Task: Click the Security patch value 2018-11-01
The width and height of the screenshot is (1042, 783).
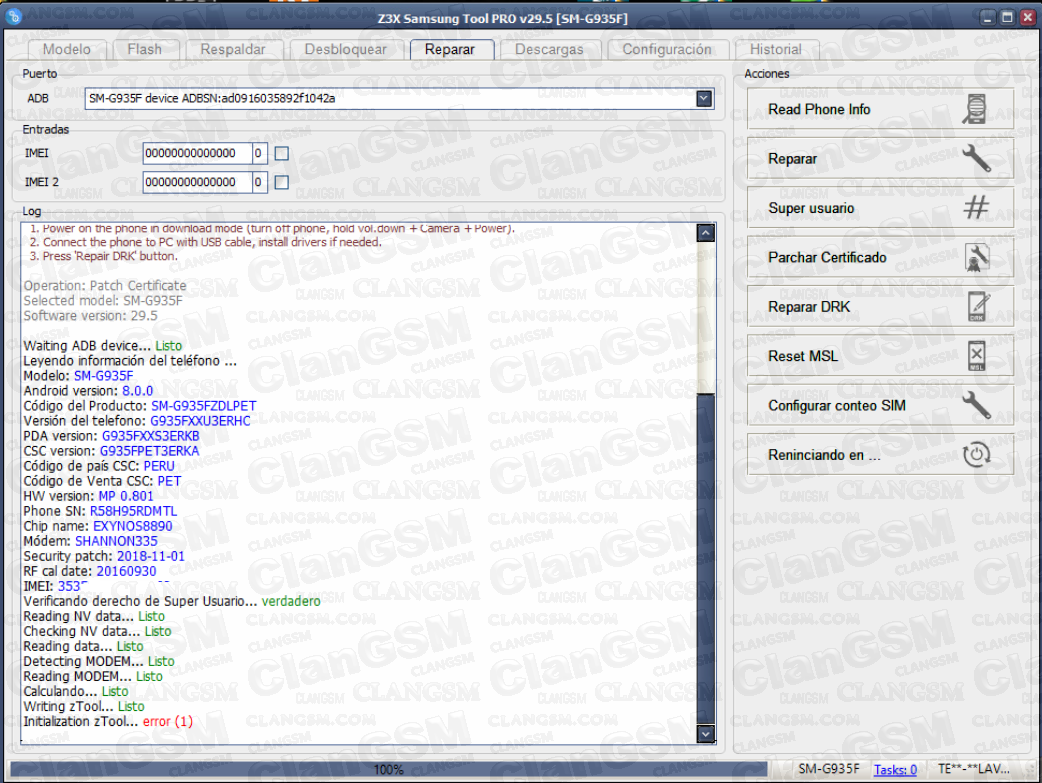Action: coord(151,556)
